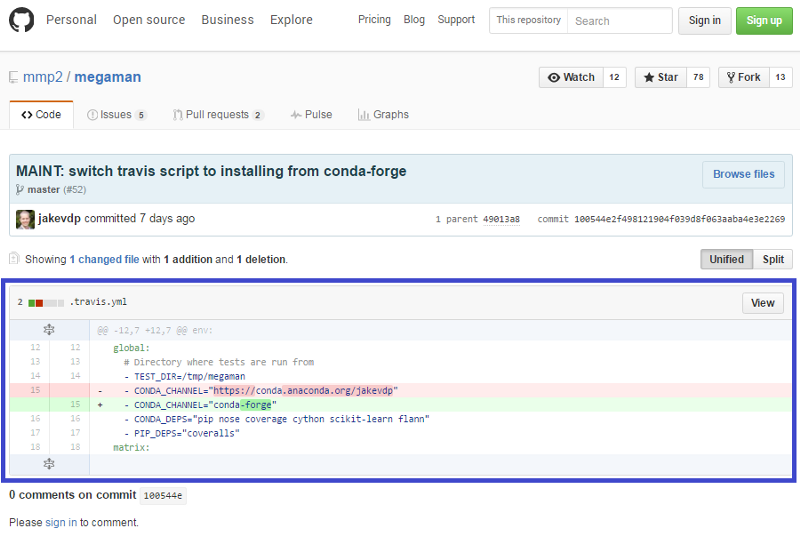Screen dimensions: 800x535
Task: Open the Open source navigation link
Action: click(x=149, y=20)
